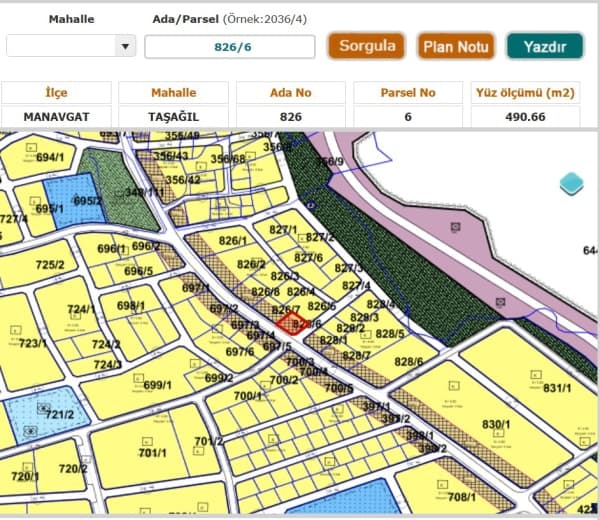Click parcel label 826/1
This screenshot has height=520, width=600.
point(233,241)
